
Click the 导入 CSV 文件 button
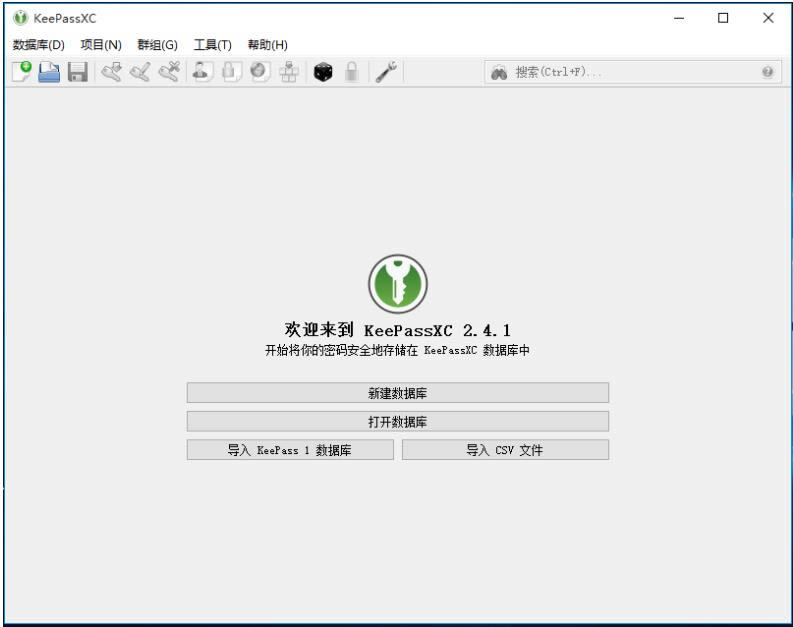pyautogui.click(x=505, y=450)
